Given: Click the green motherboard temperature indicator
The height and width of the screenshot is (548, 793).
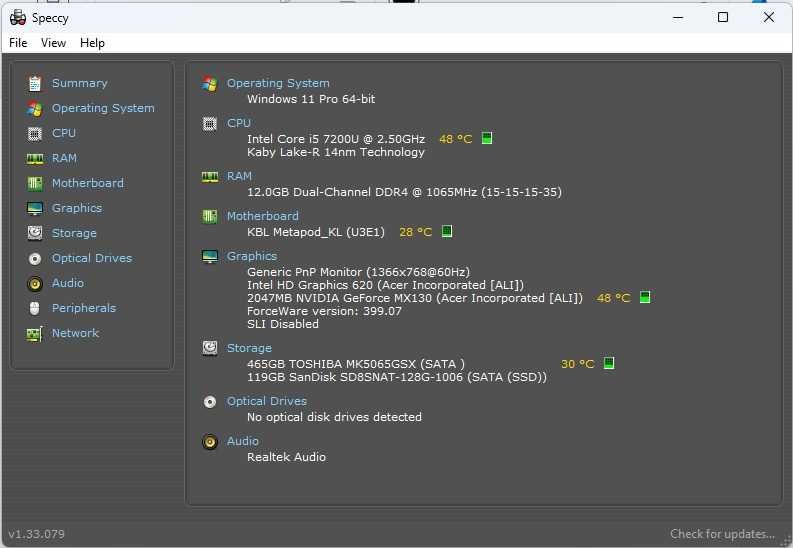Looking at the screenshot, I should 447,231.
